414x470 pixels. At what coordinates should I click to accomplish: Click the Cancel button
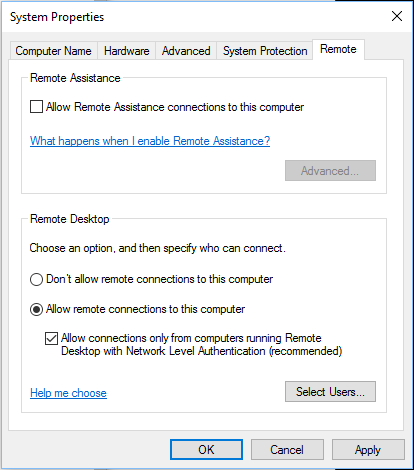click(x=287, y=450)
